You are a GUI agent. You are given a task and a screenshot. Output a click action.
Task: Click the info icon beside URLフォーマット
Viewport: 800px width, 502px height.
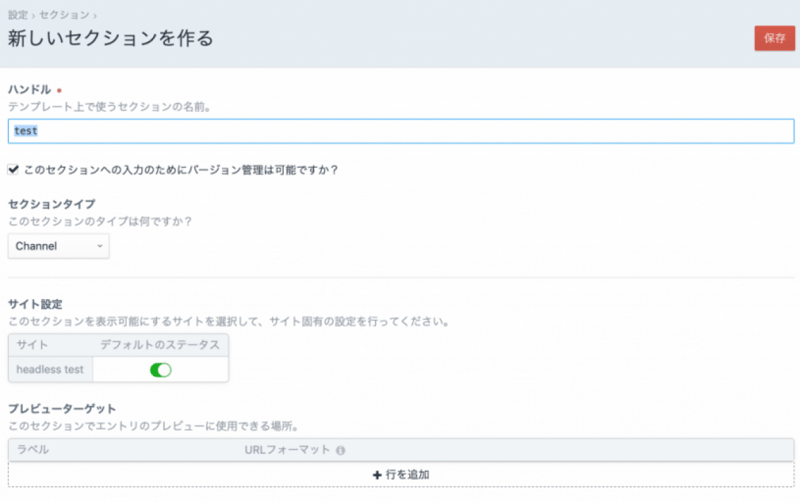point(341,451)
